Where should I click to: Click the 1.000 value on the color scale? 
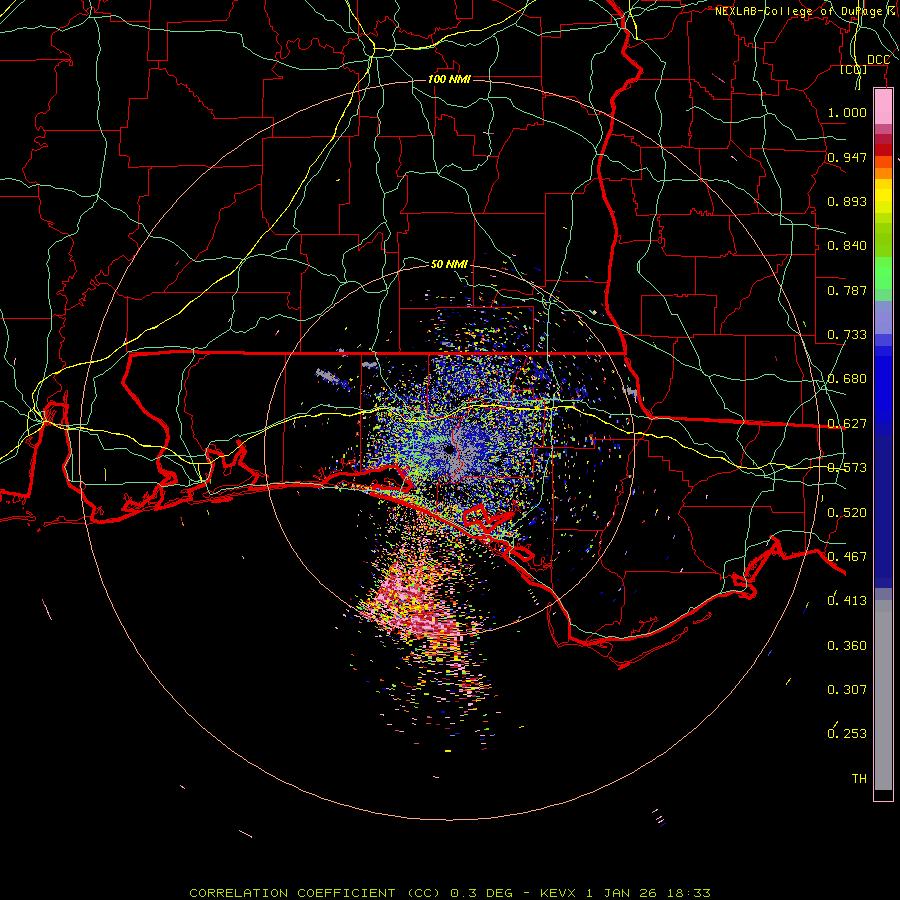coord(847,112)
